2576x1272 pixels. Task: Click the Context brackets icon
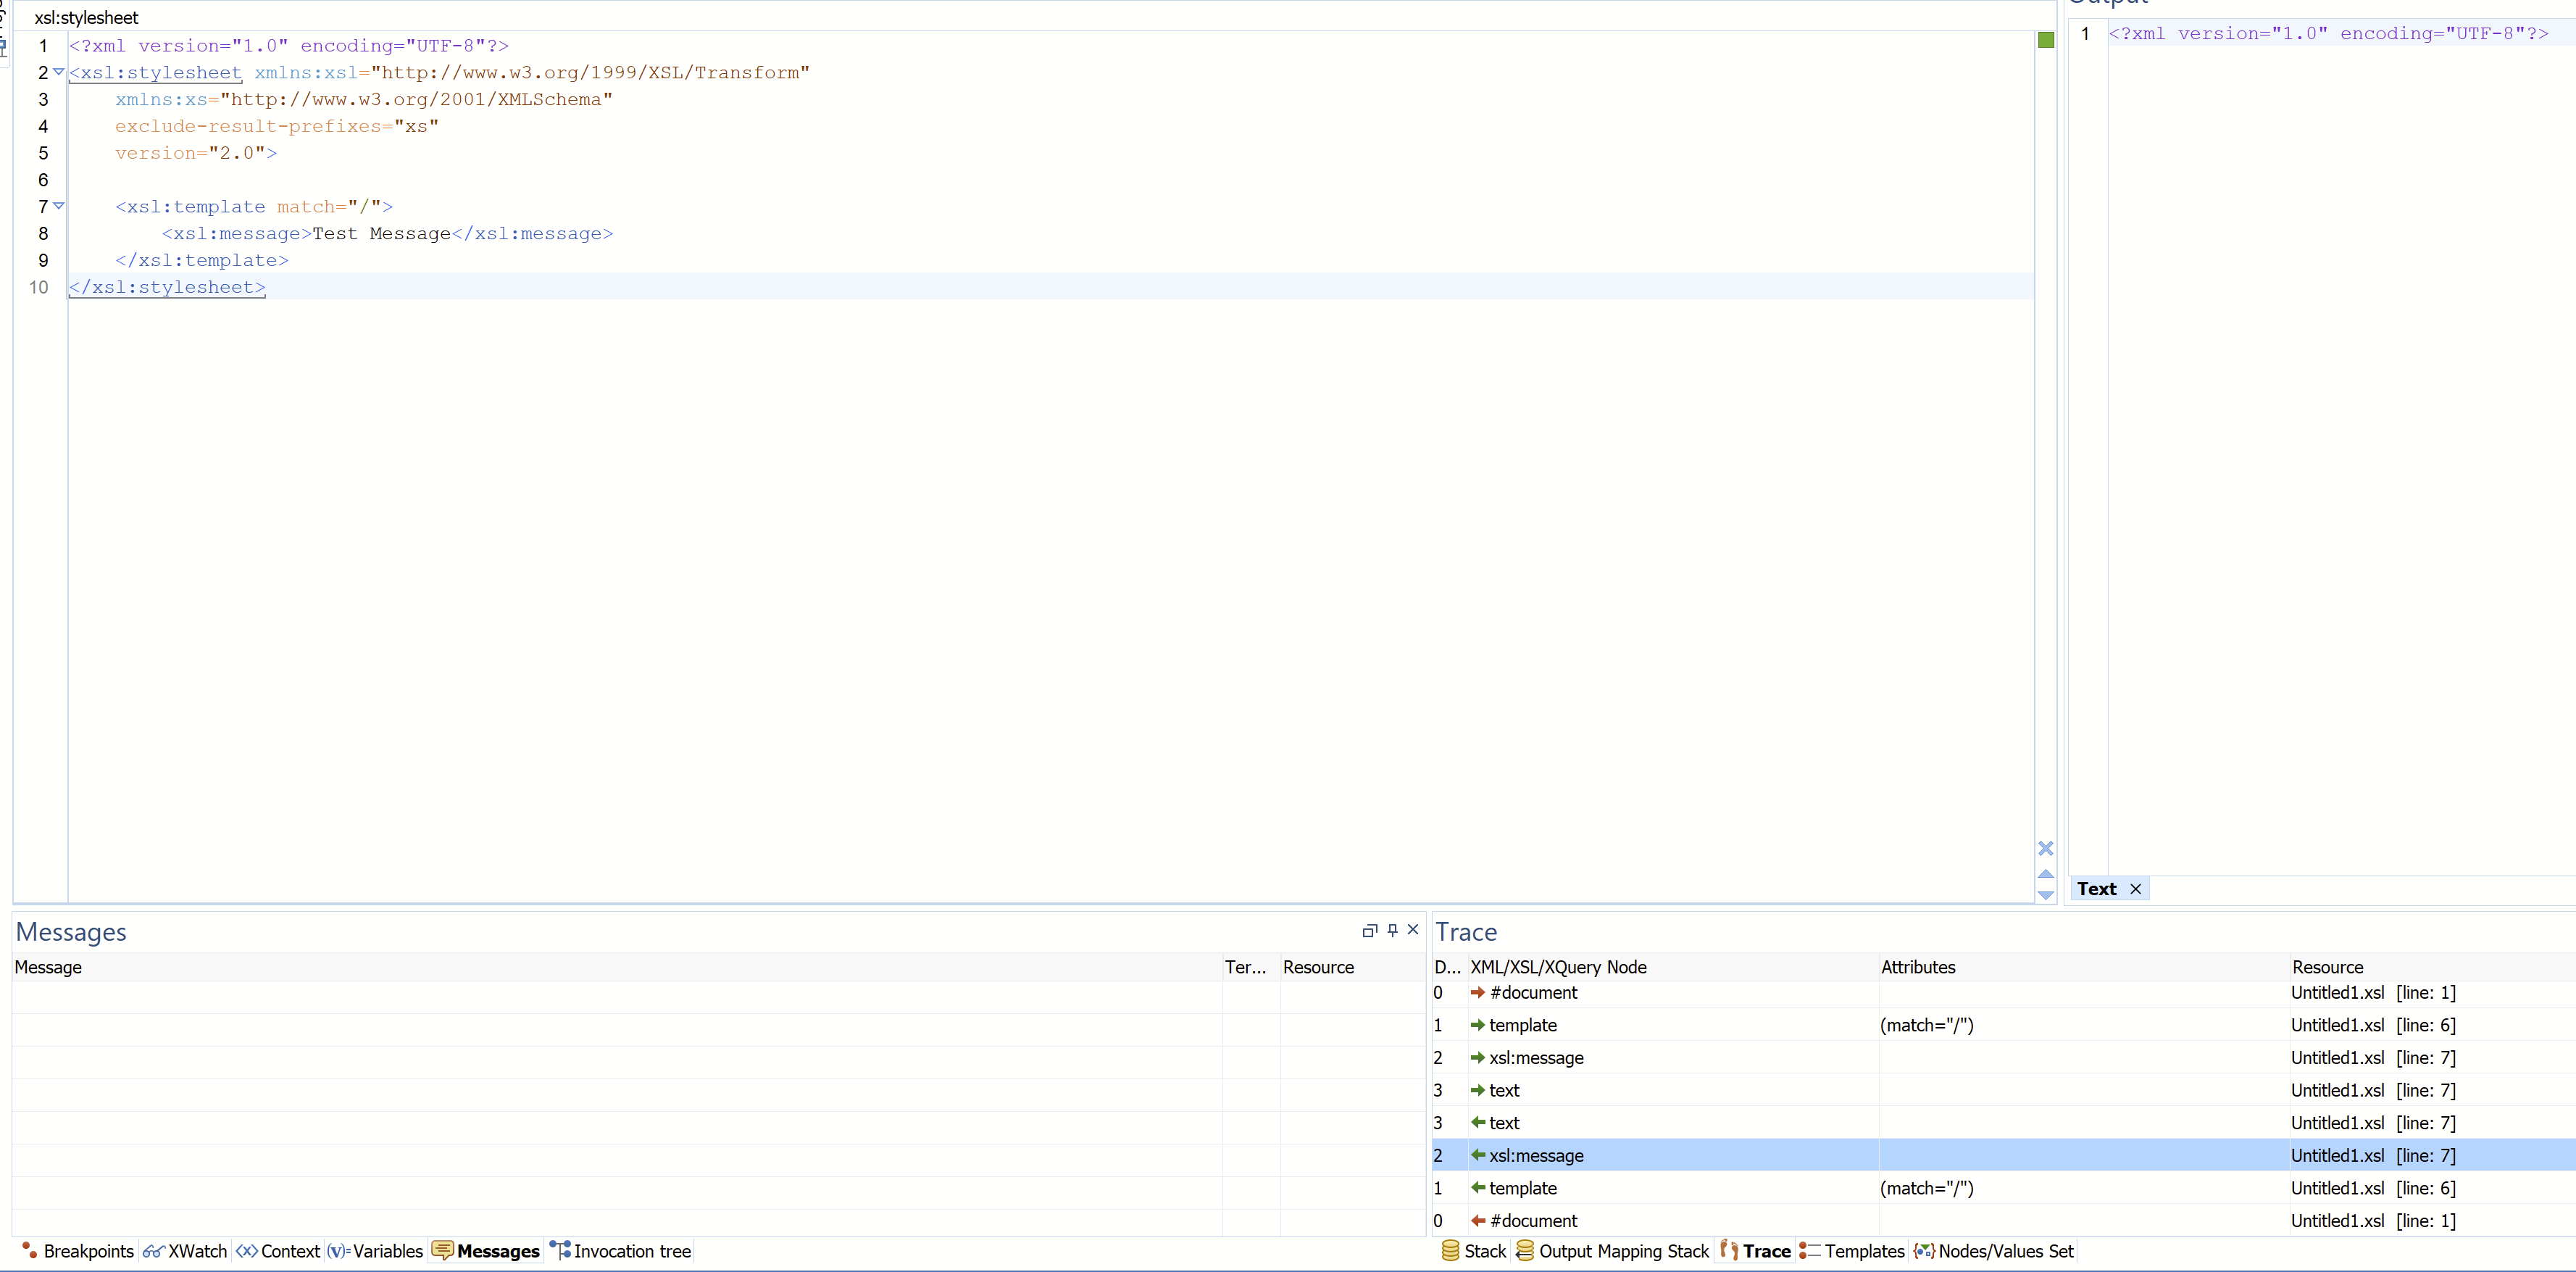point(247,1251)
